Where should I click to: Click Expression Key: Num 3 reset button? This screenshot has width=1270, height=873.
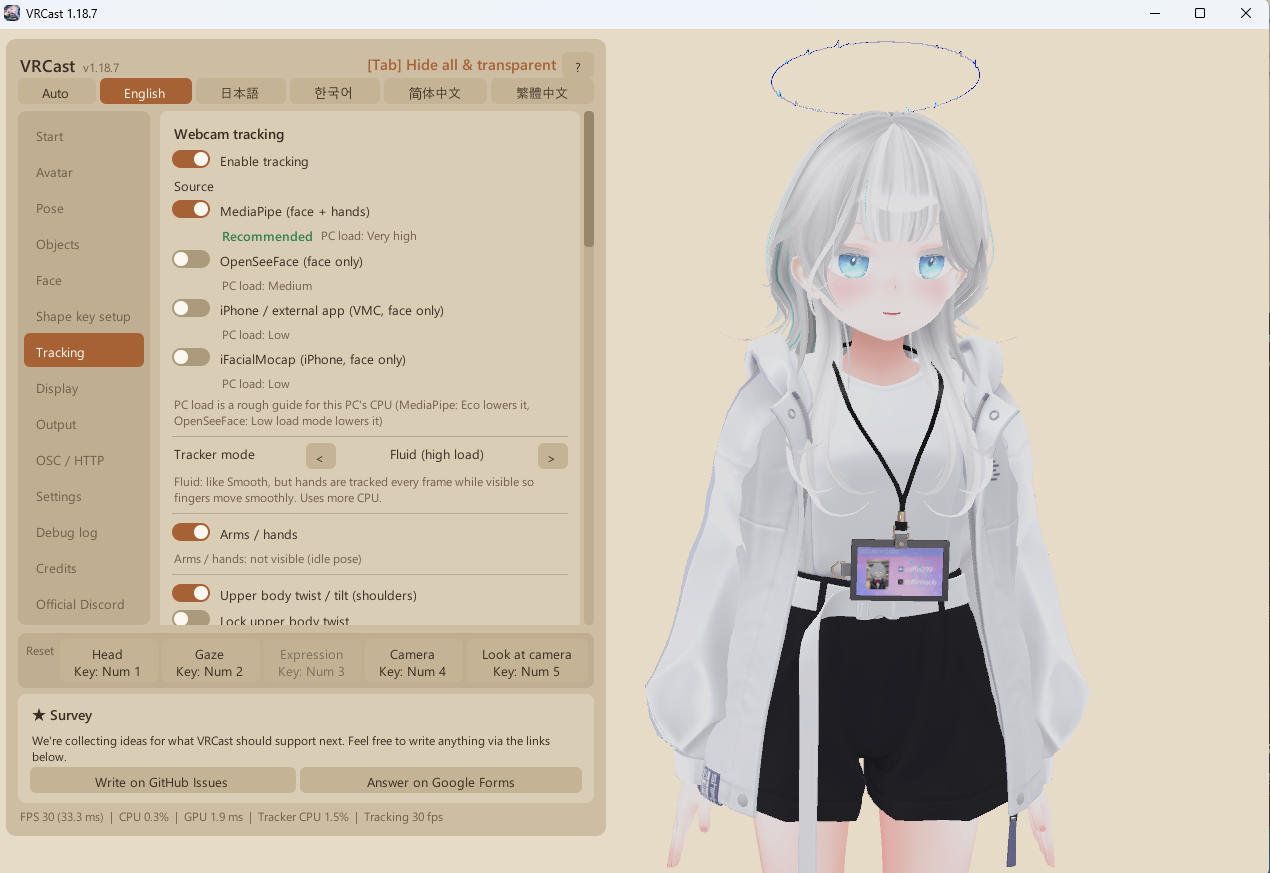tap(312, 662)
